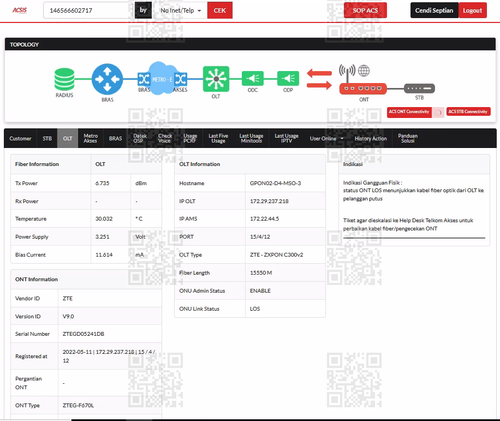This screenshot has height=421, width=500.
Task: Click the ONU Link Status value LOS
Action: [x=255, y=309]
